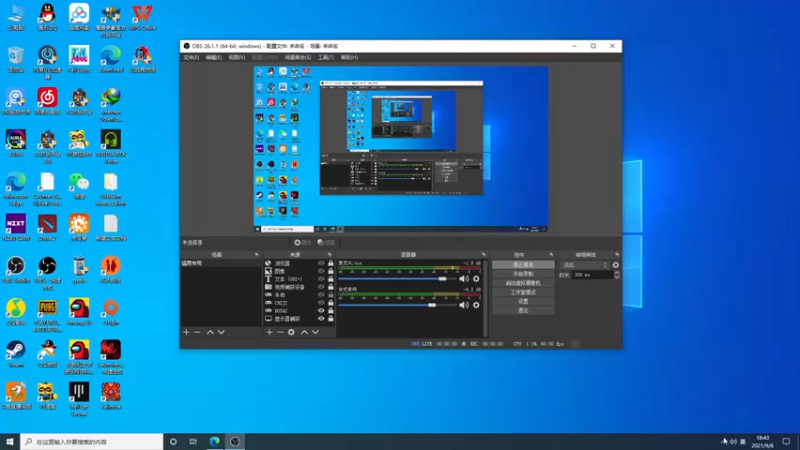The height and width of the screenshot is (450, 800).
Task: Pop out the 来源 dock panel
Action: pyautogui.click(x=330, y=255)
